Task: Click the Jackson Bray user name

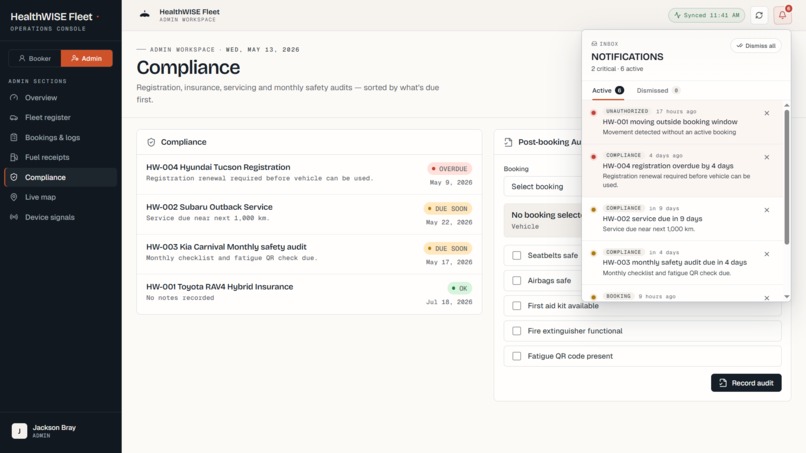Action: pos(54,428)
